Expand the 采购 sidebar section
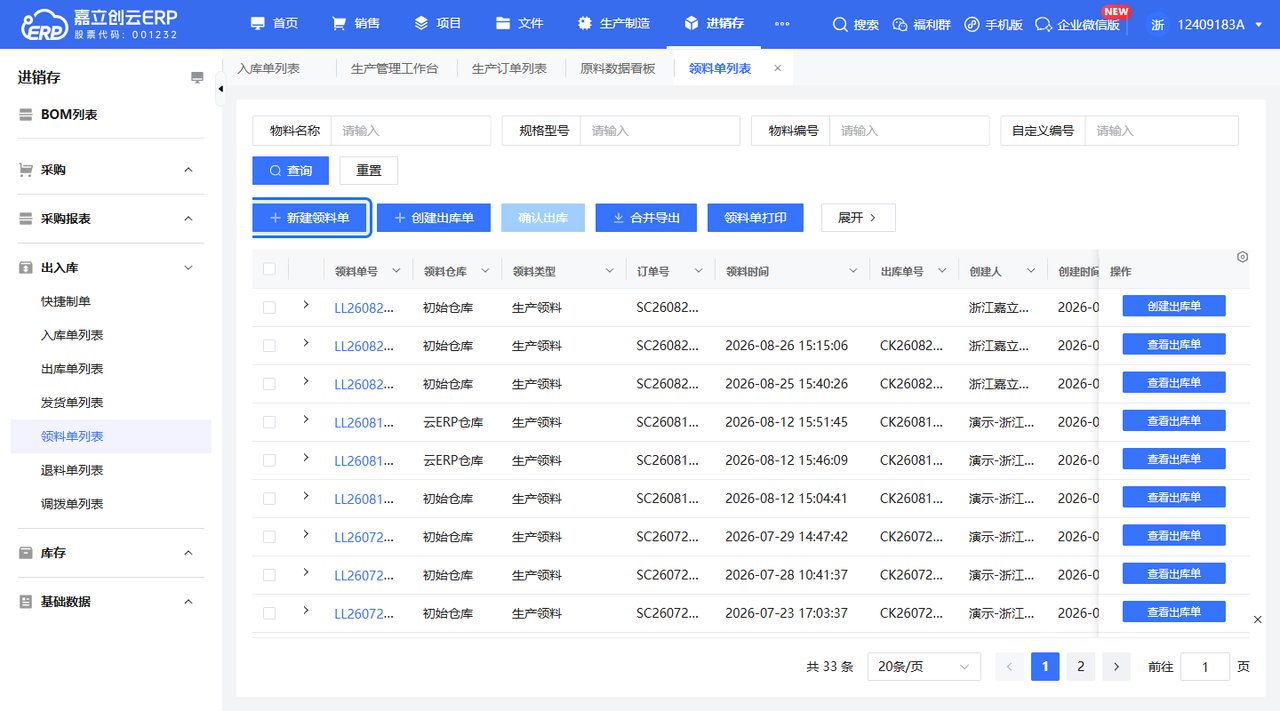 pyautogui.click(x=188, y=170)
